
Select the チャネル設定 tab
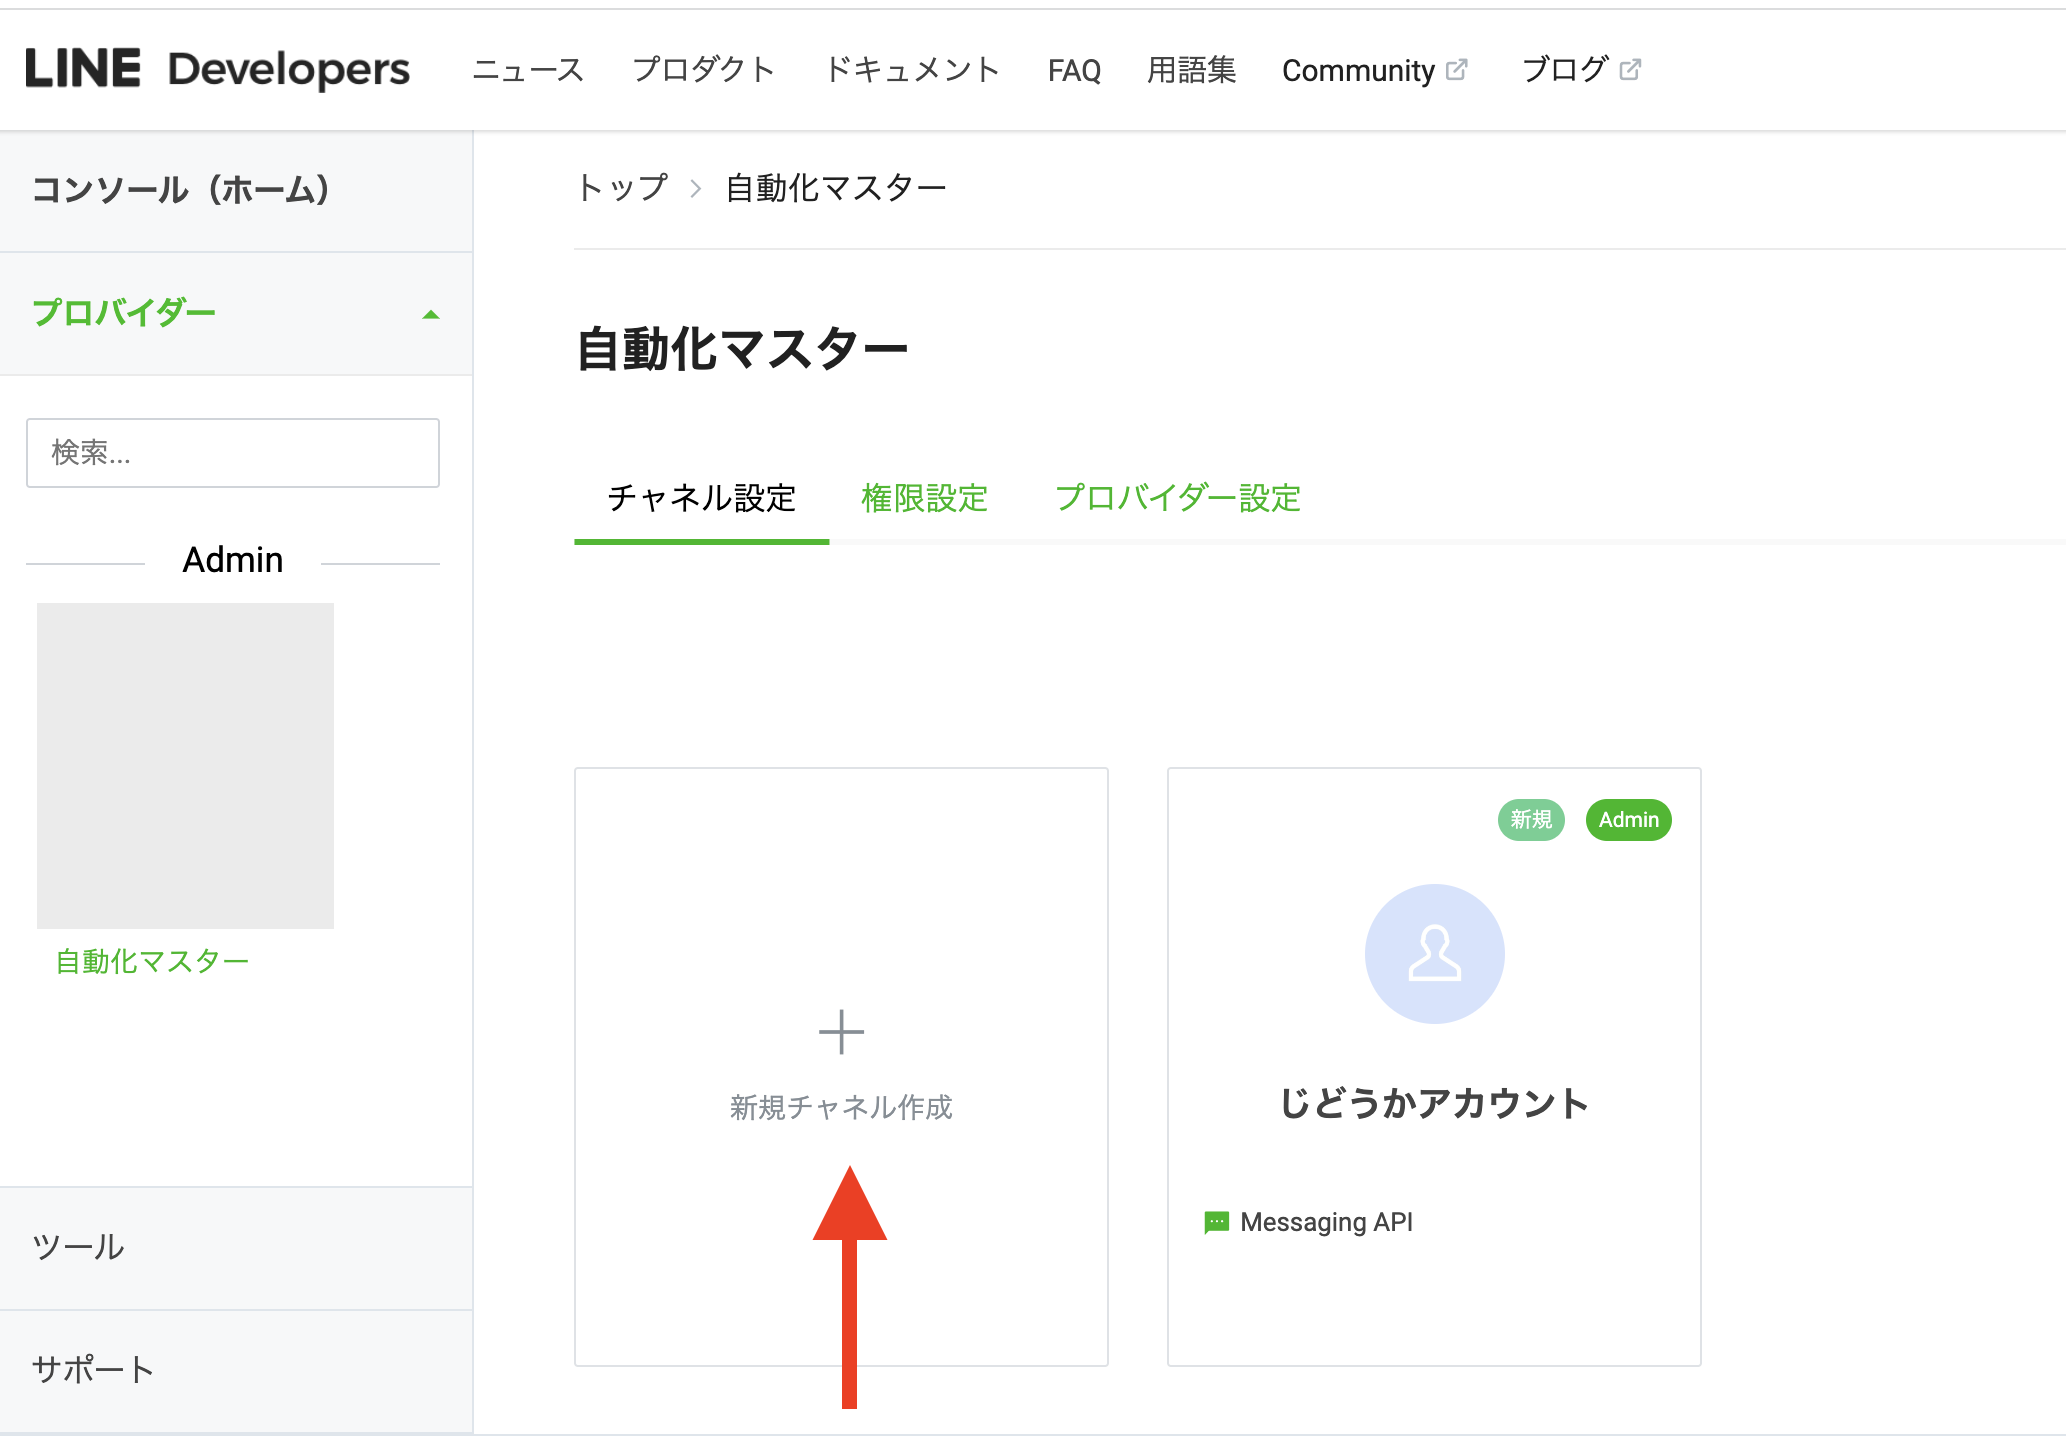click(701, 498)
